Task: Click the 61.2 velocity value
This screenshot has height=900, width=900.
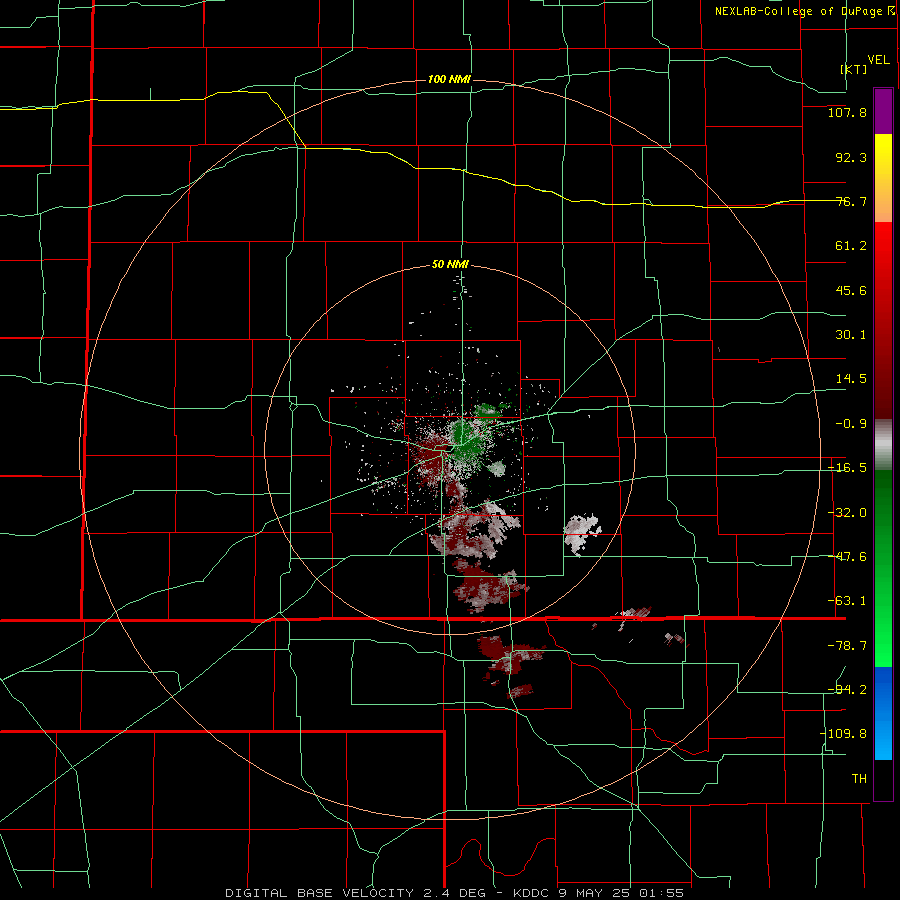Action: pyautogui.click(x=851, y=246)
